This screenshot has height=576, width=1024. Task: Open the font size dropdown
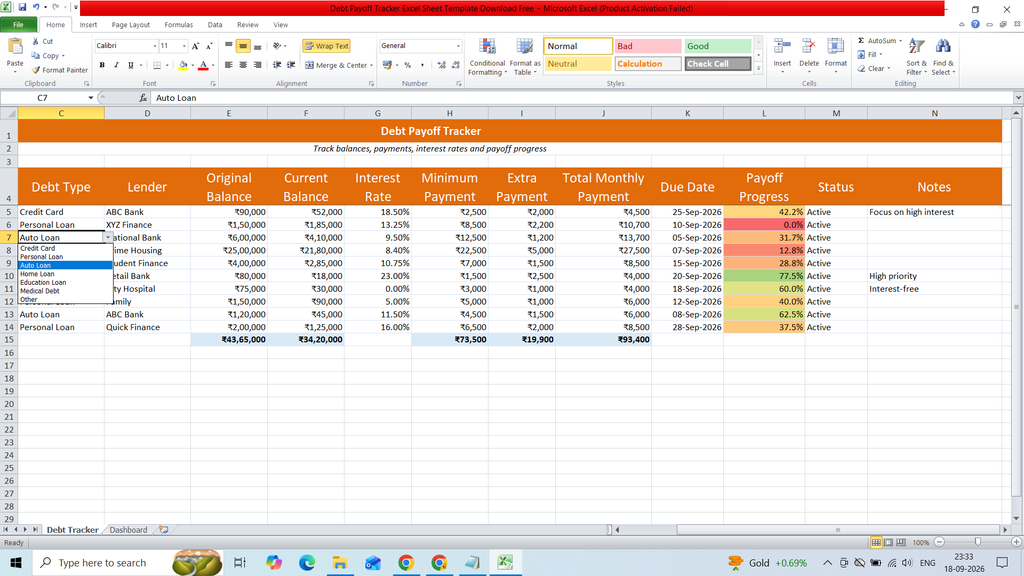(184, 46)
